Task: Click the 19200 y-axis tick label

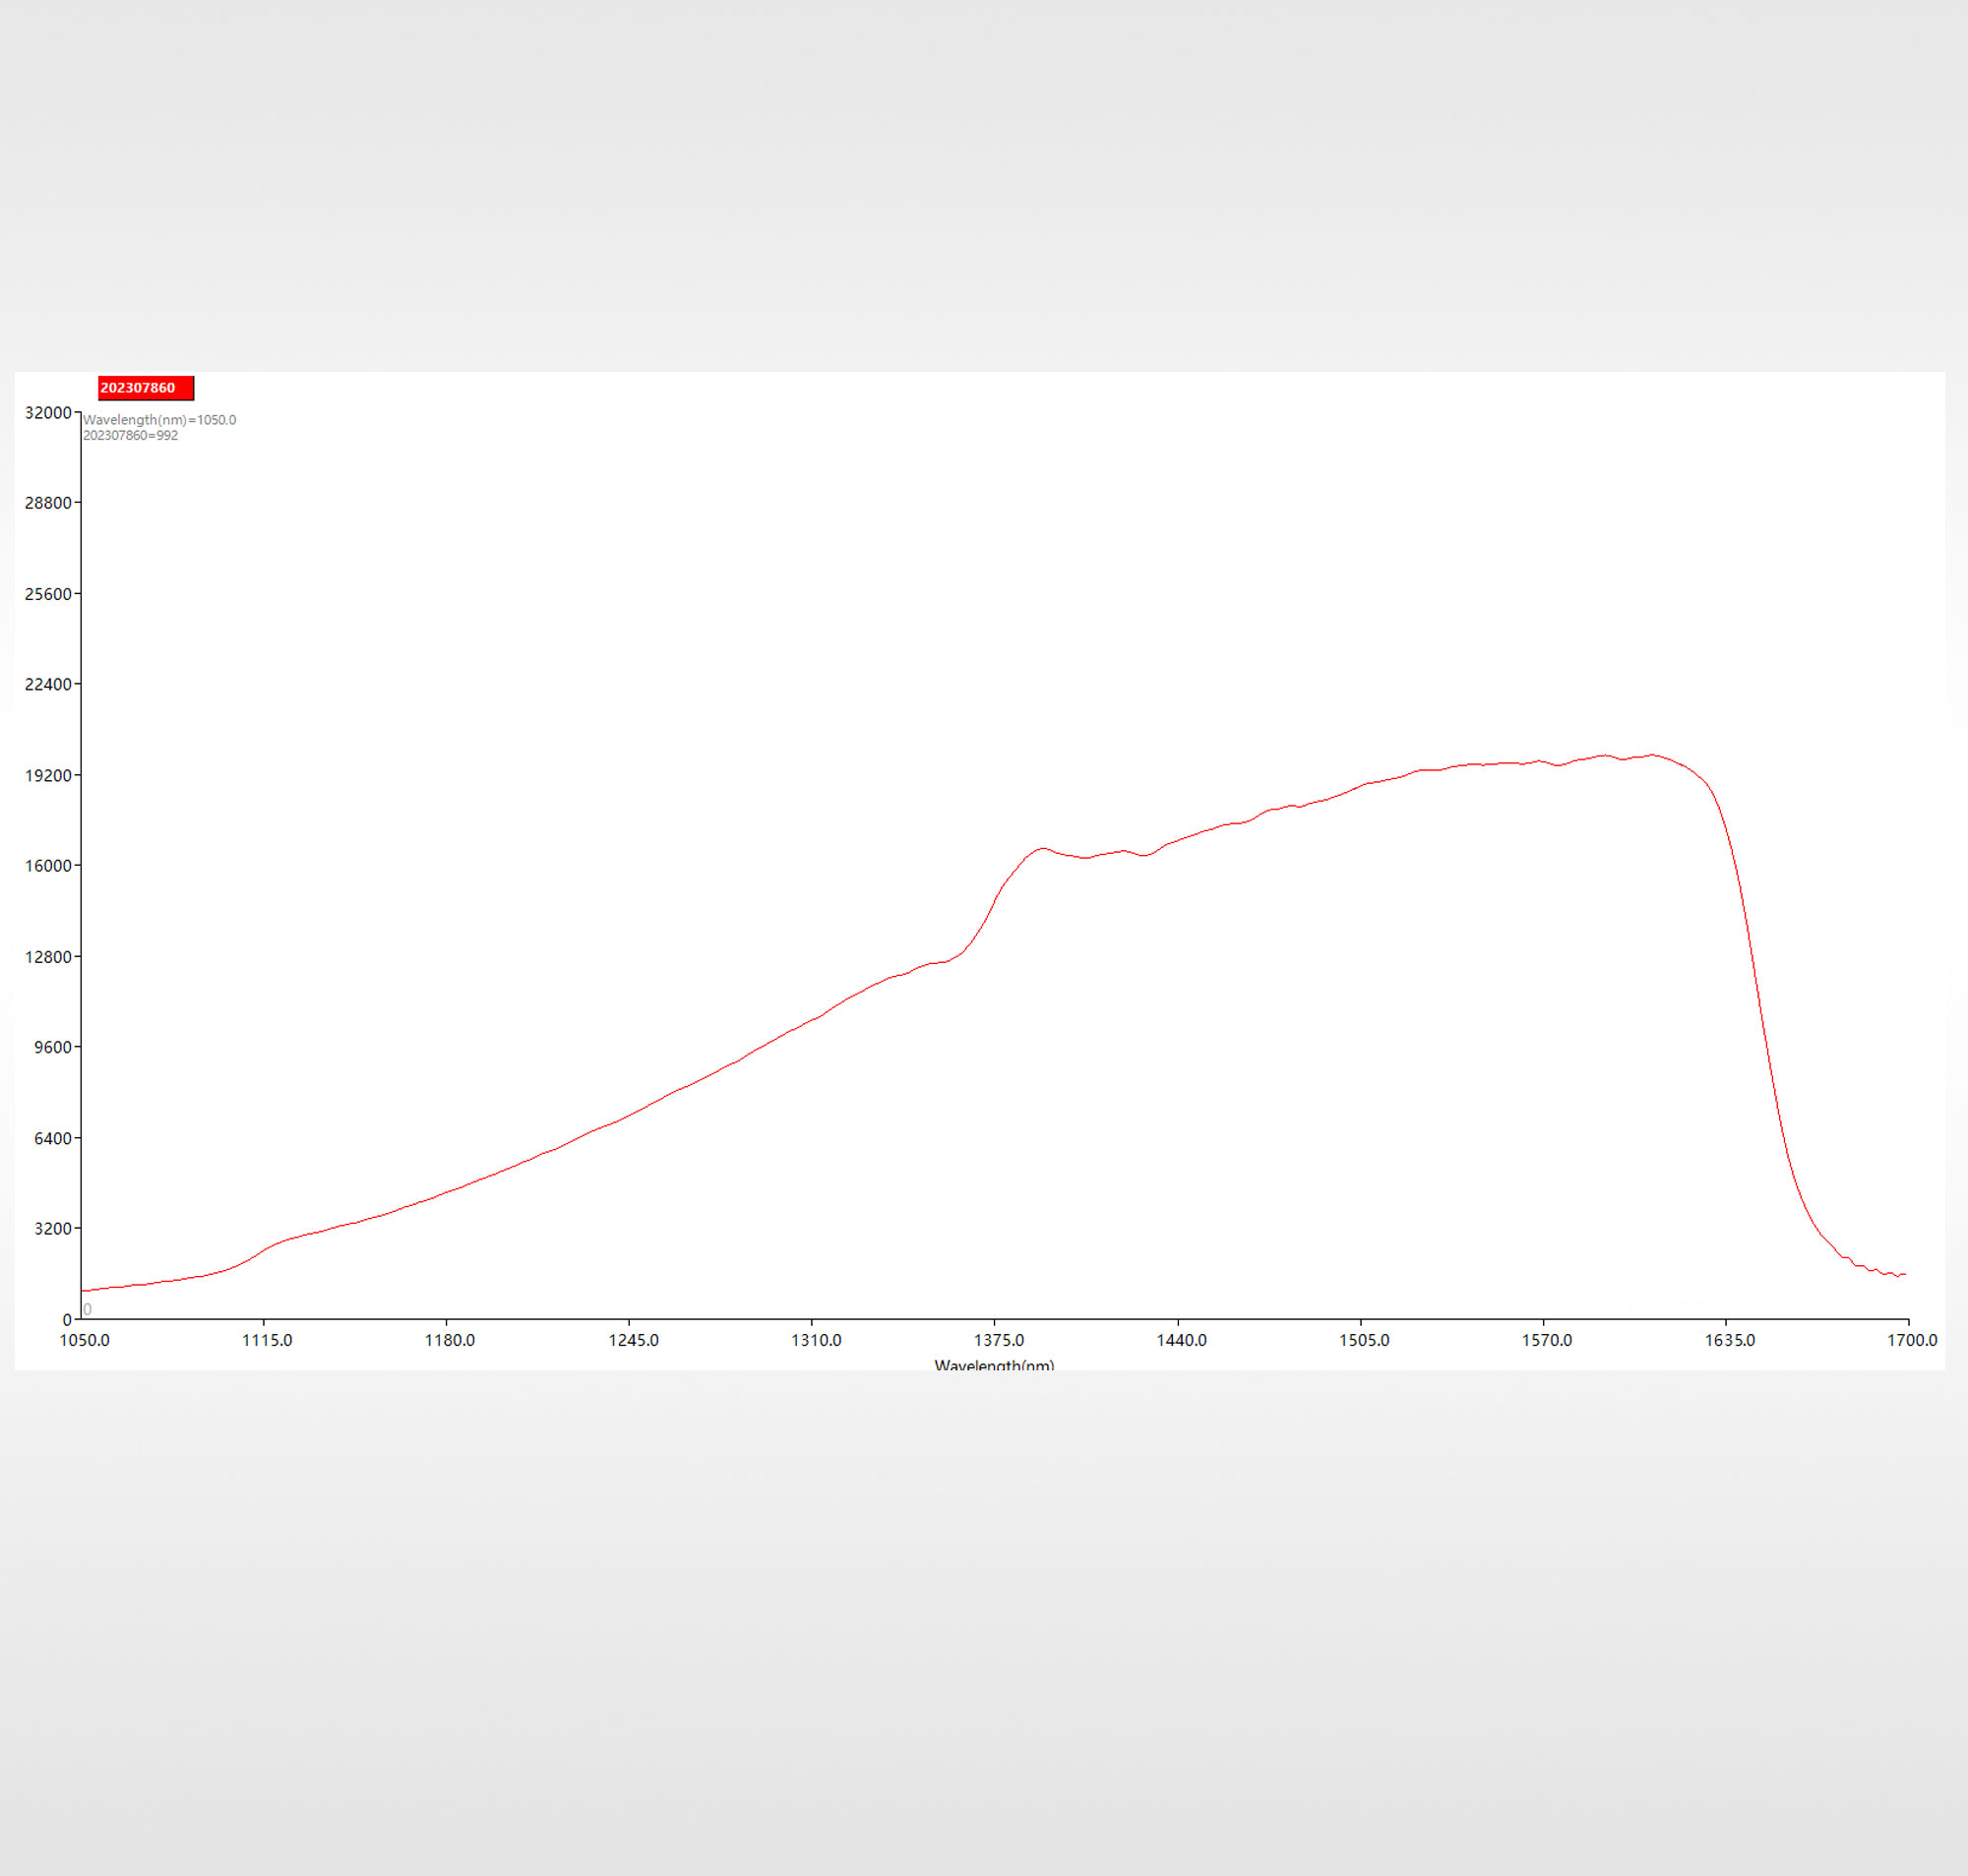Action: pyautogui.click(x=48, y=776)
